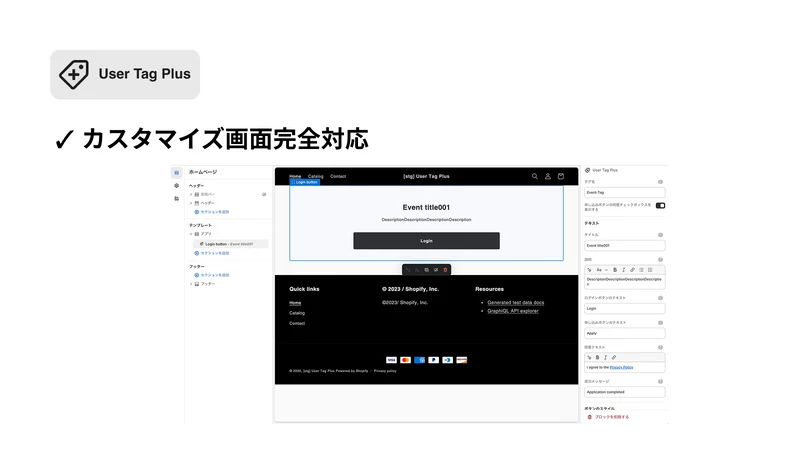Expand the フッター section chevron
Screen dimensions: 800x450
[191, 284]
